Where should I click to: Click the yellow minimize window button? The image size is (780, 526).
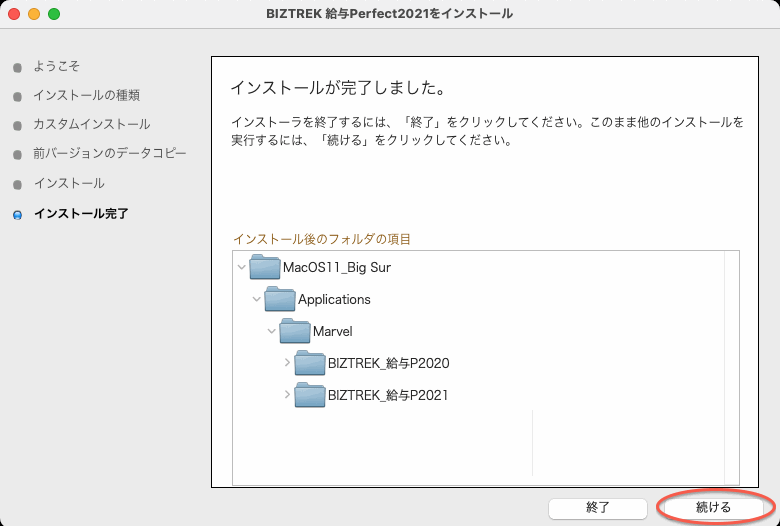pos(34,14)
